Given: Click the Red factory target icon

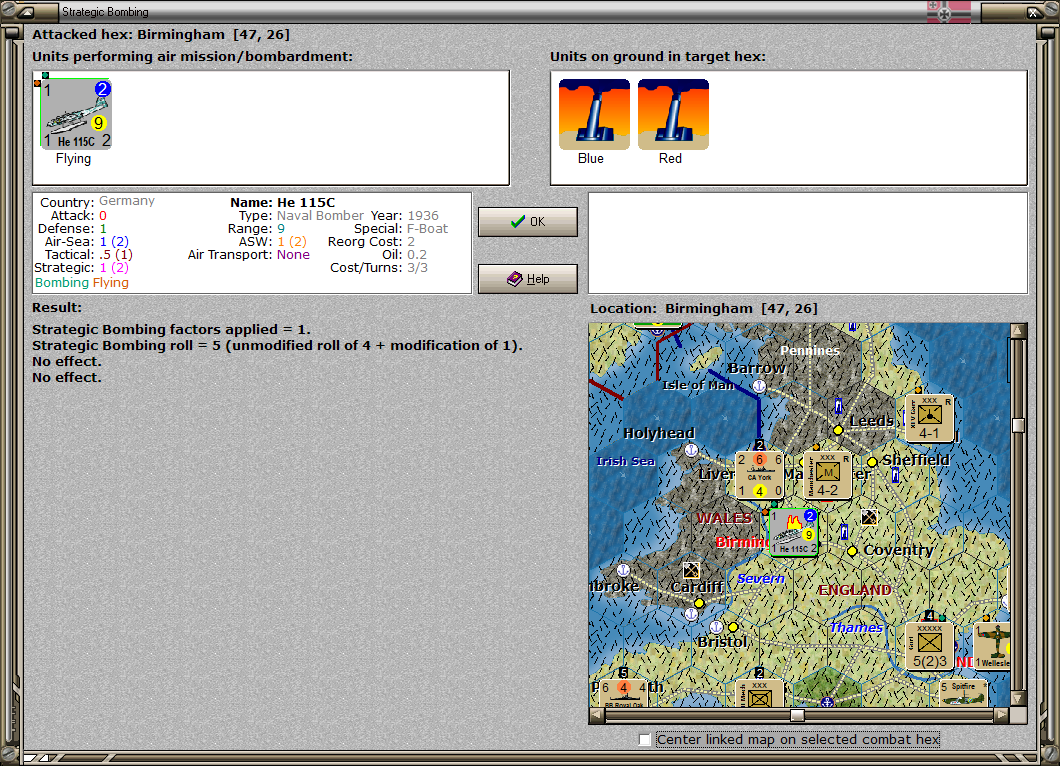Looking at the screenshot, I should (x=673, y=114).
